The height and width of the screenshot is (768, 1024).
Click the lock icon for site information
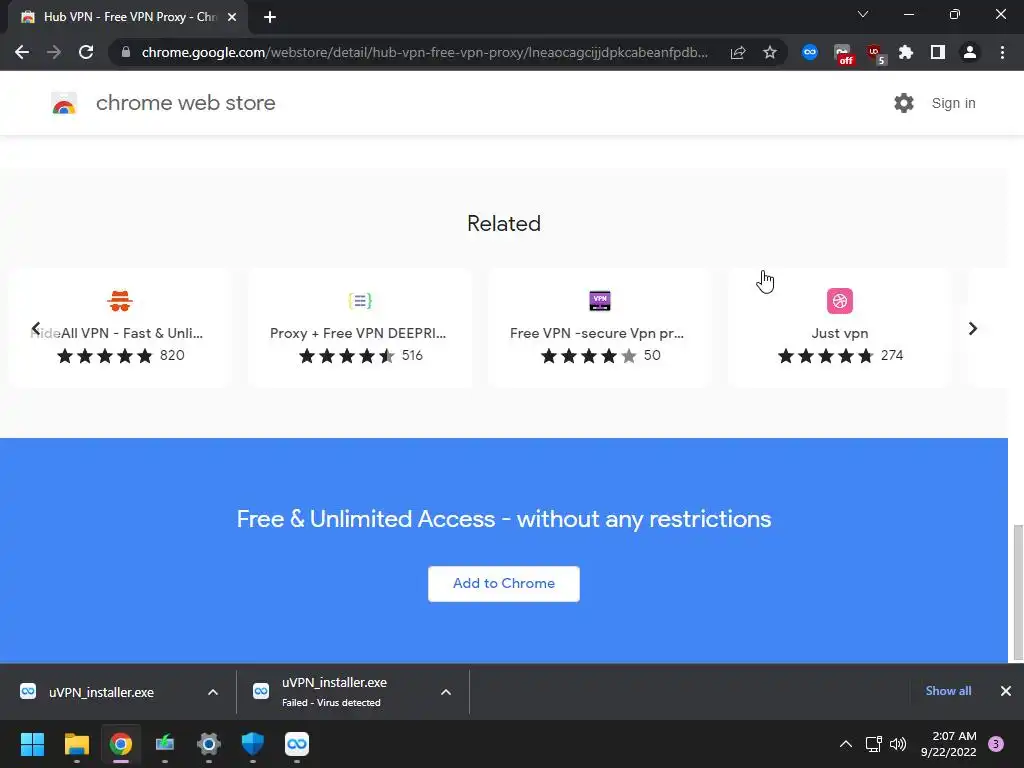point(126,52)
